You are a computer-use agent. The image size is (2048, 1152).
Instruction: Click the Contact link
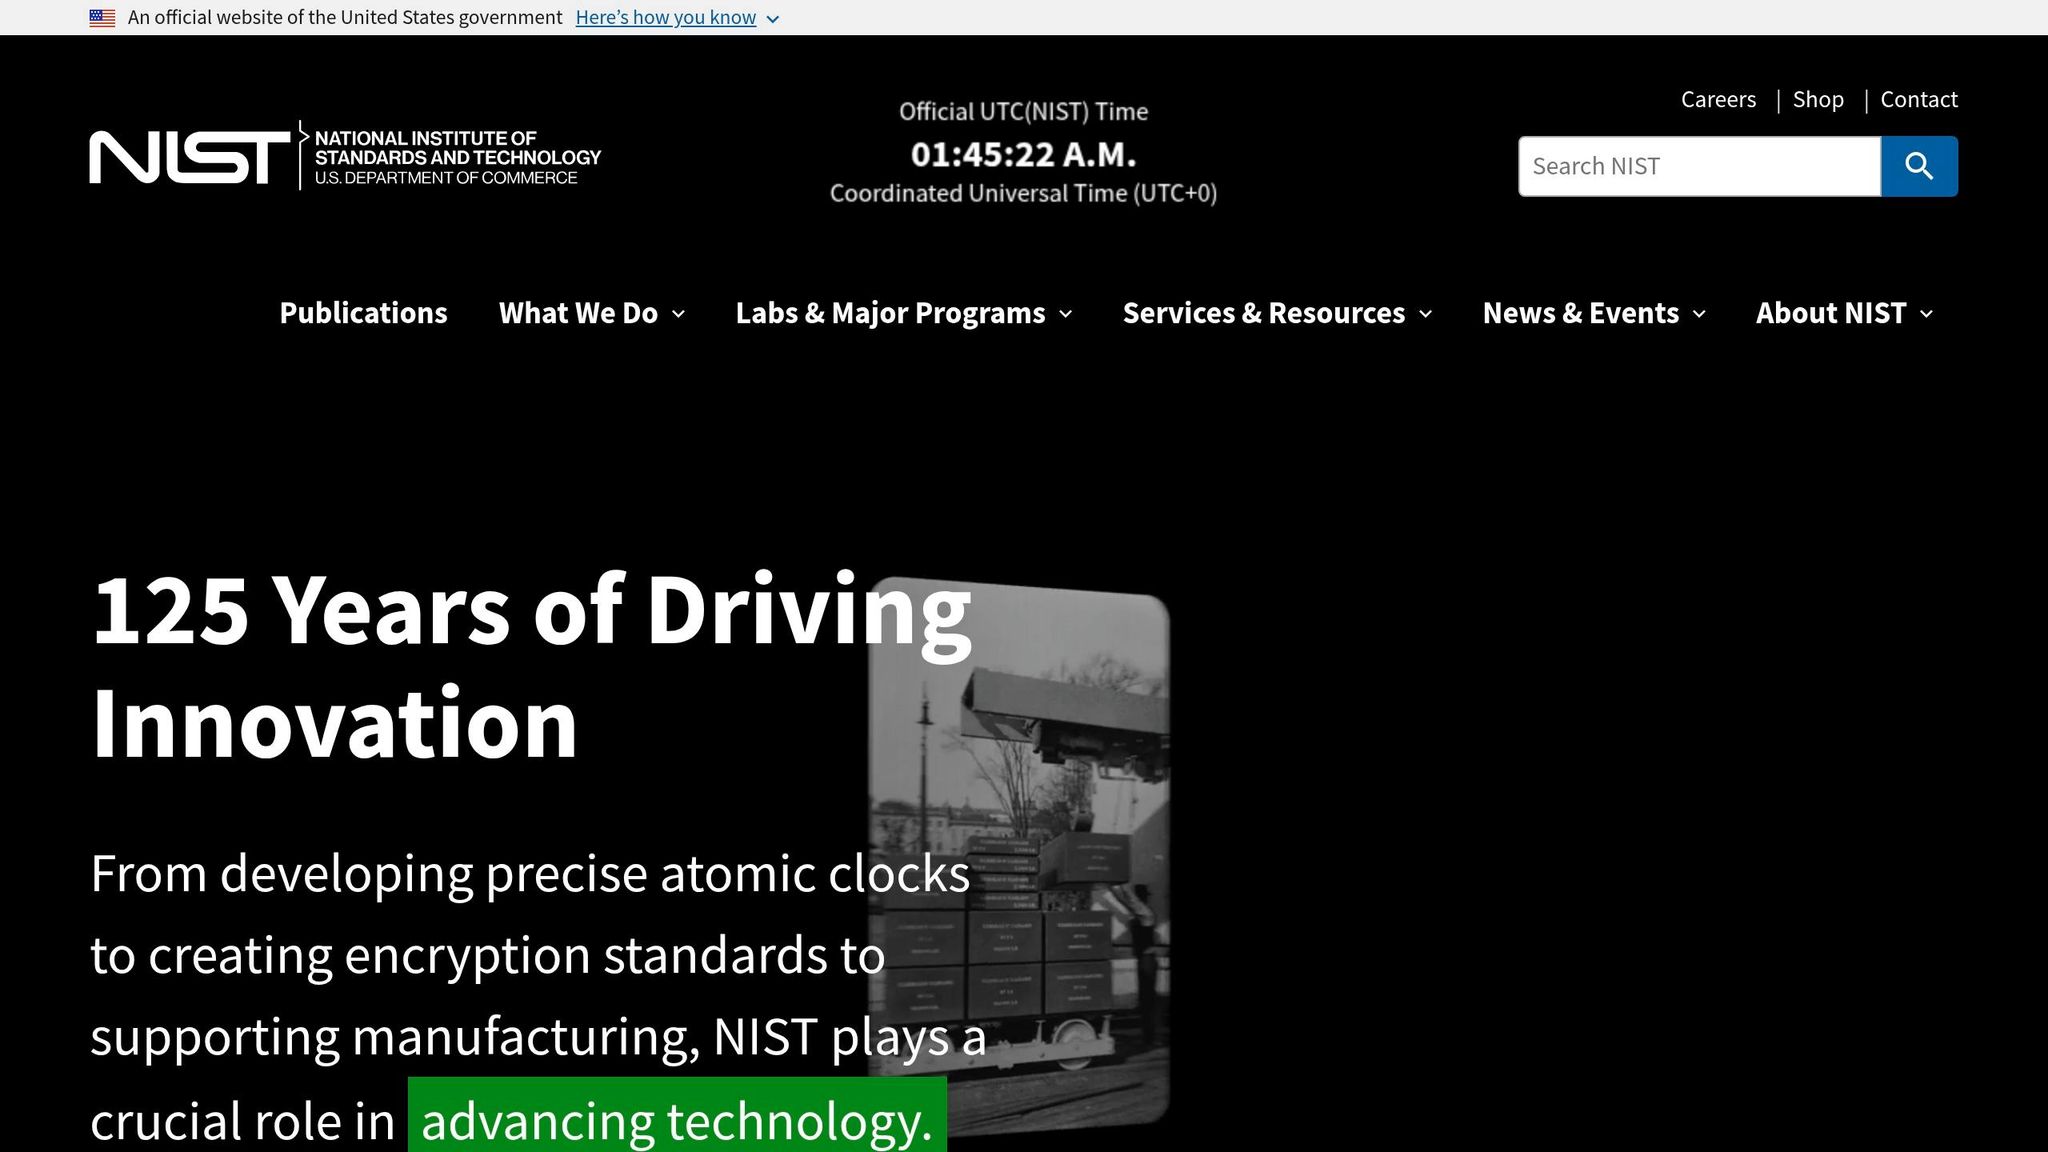point(1918,99)
